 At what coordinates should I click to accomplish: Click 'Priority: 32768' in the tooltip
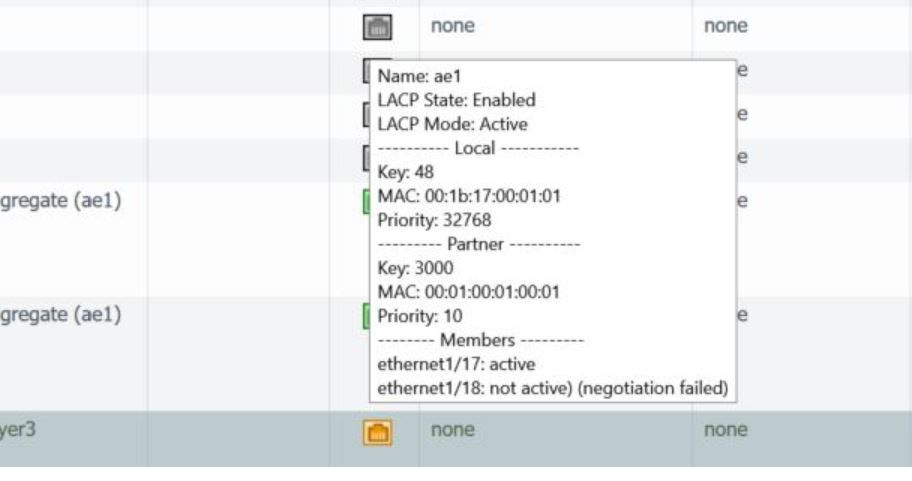[x=435, y=220]
